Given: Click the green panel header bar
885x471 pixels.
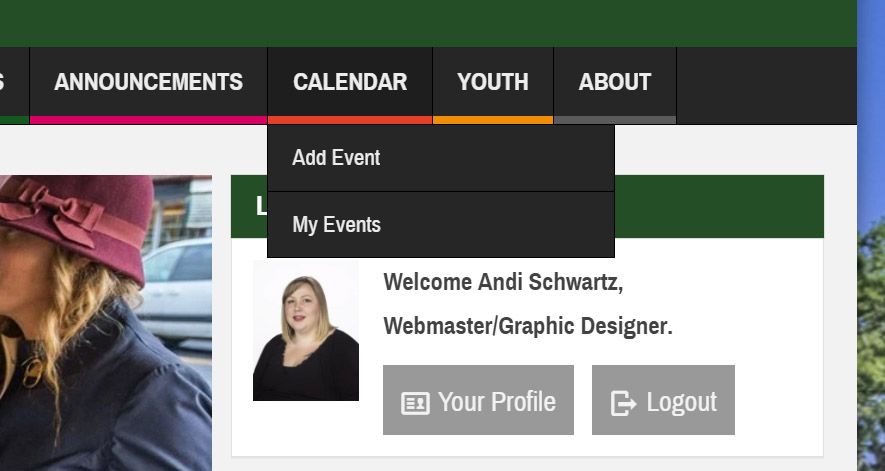Looking at the screenshot, I should (718, 206).
